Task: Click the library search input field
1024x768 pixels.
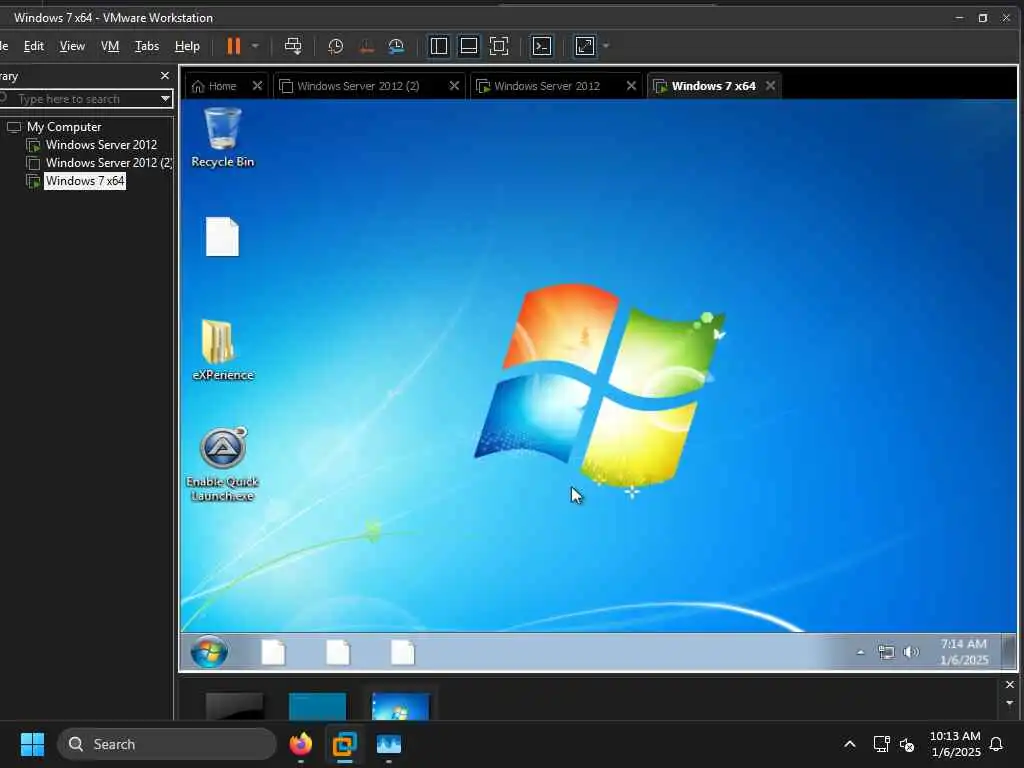Action: [x=78, y=99]
